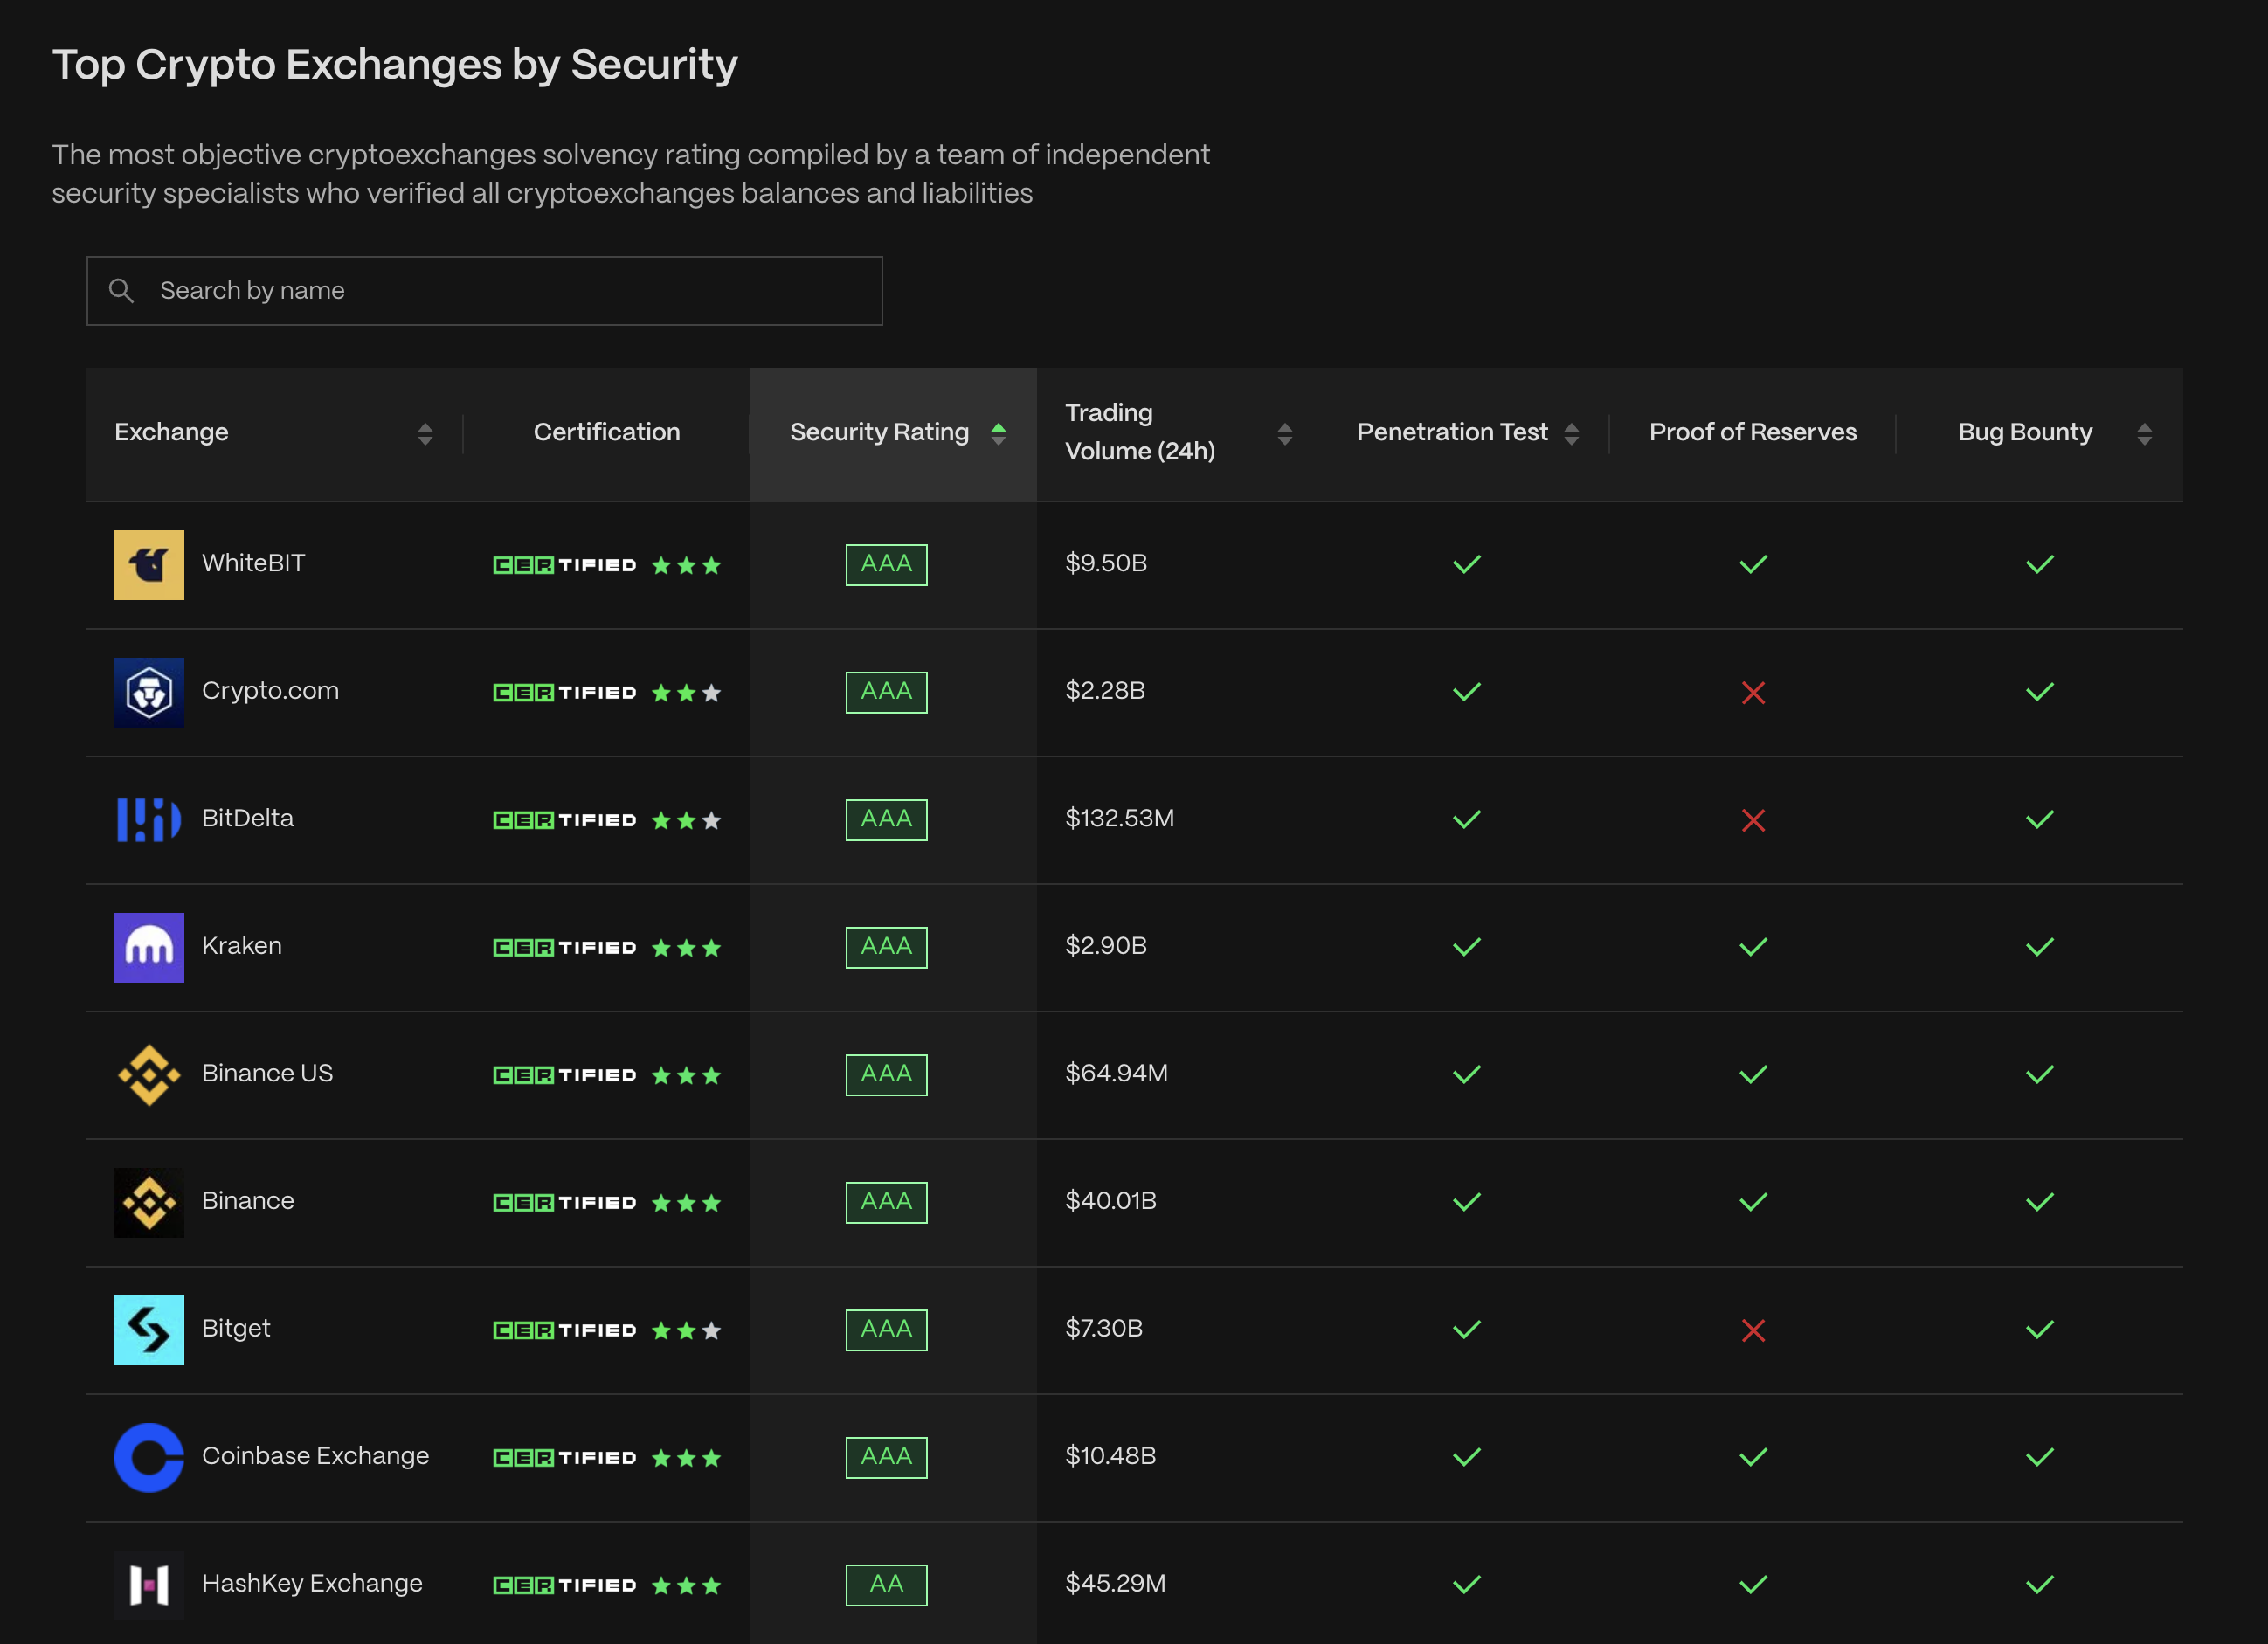Open the BitDelta exchange logo
2268x1644 pixels.
pos(148,820)
